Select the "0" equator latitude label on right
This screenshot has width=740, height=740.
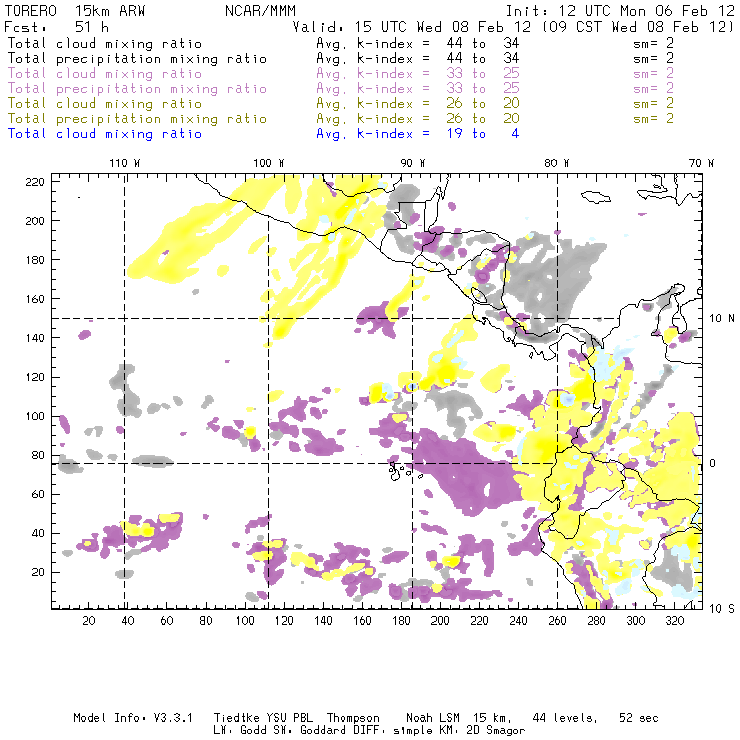click(x=713, y=463)
